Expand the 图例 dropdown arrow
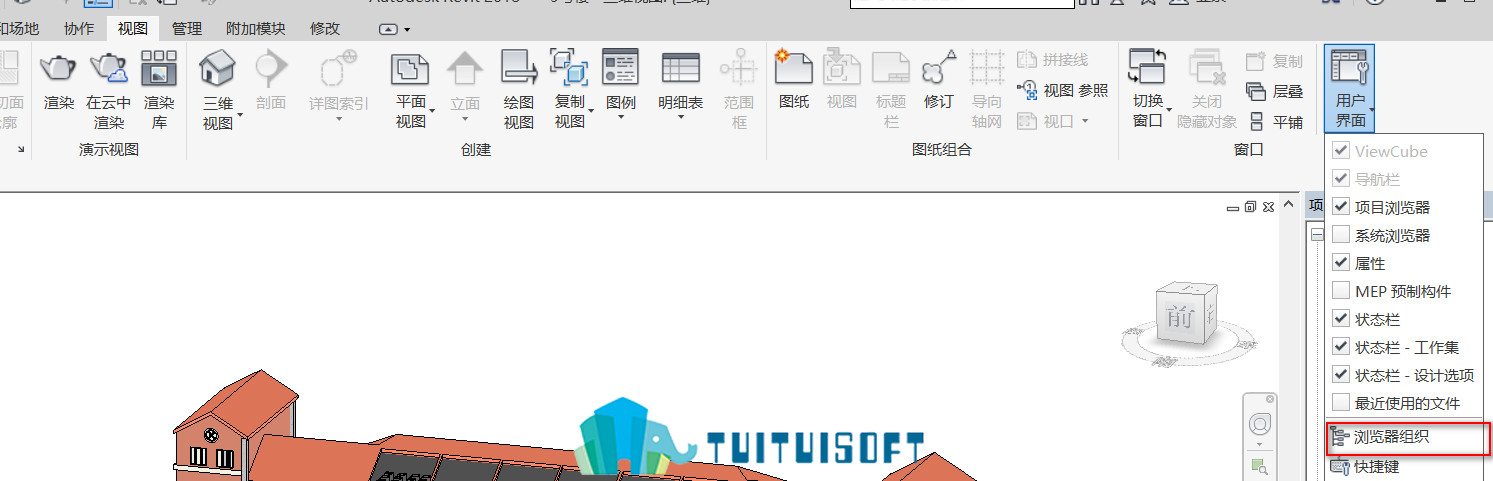Image resolution: width=1493 pixels, height=481 pixels. point(620,119)
